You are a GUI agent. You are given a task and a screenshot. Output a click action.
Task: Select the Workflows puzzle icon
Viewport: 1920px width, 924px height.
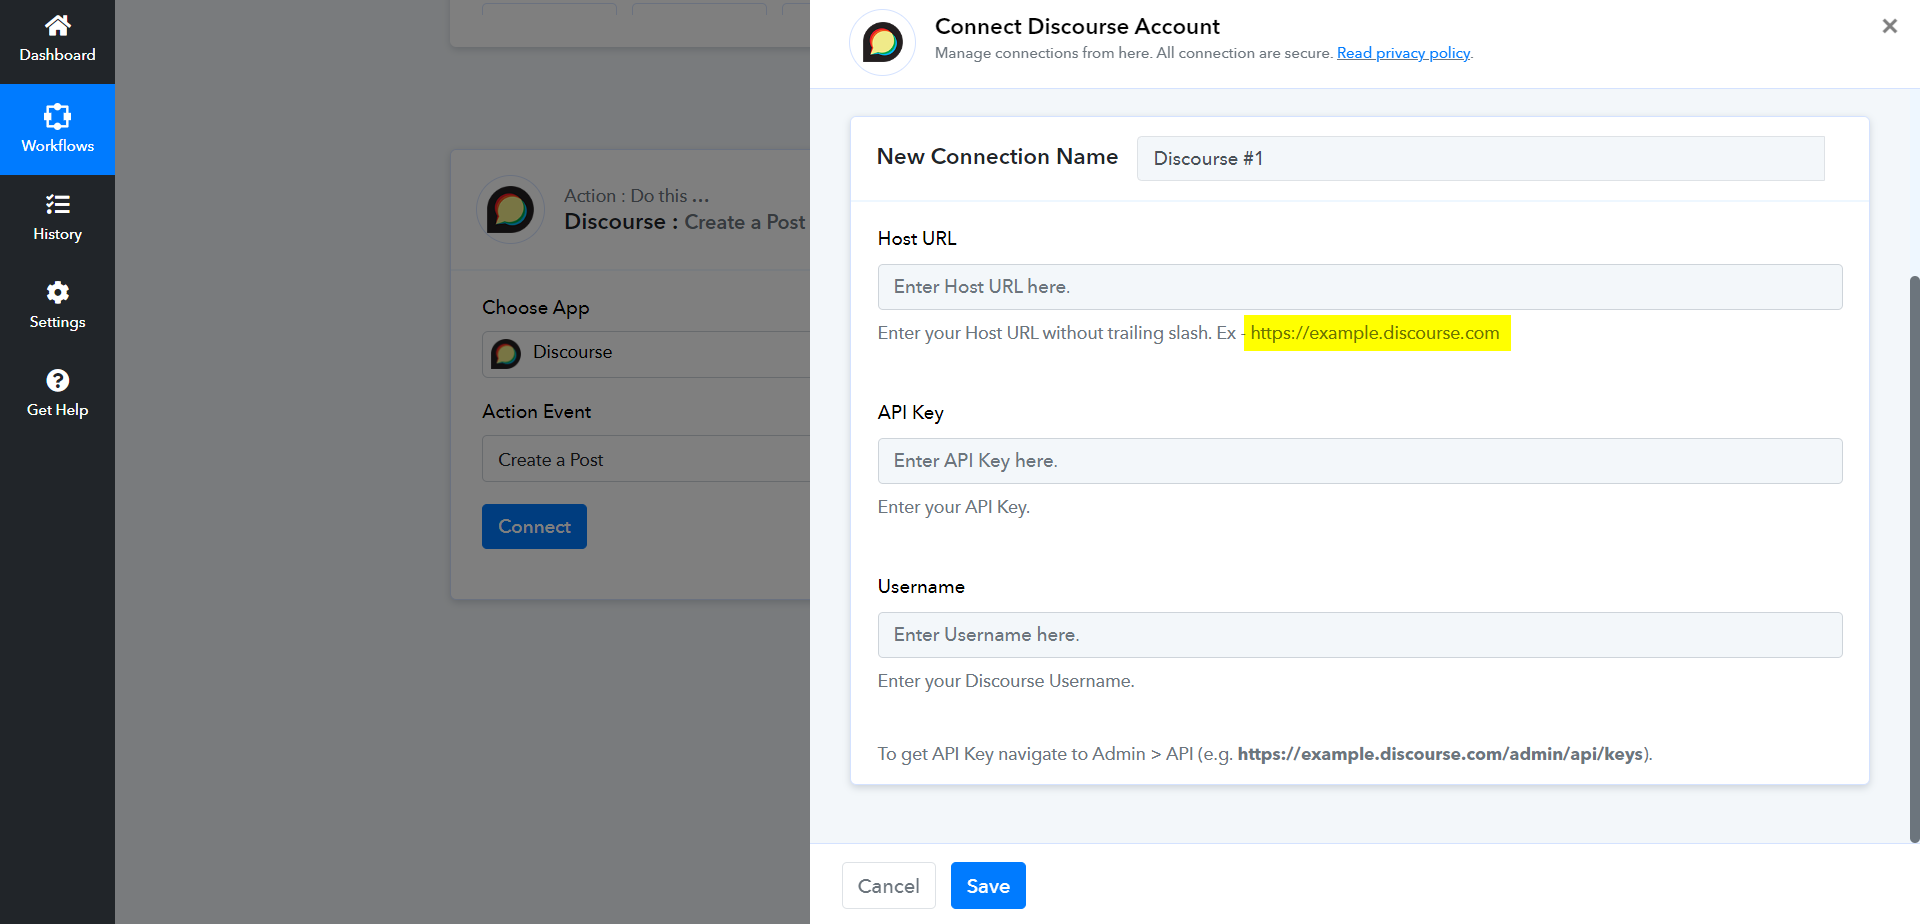click(x=57, y=116)
